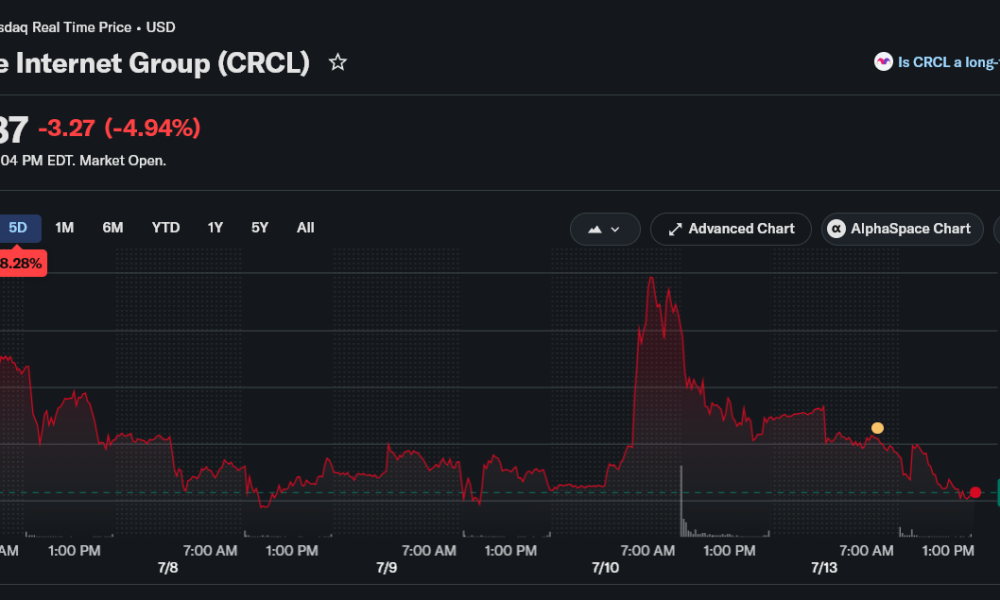Switch chart to 1M range
The width and height of the screenshot is (1000, 600).
[64, 228]
